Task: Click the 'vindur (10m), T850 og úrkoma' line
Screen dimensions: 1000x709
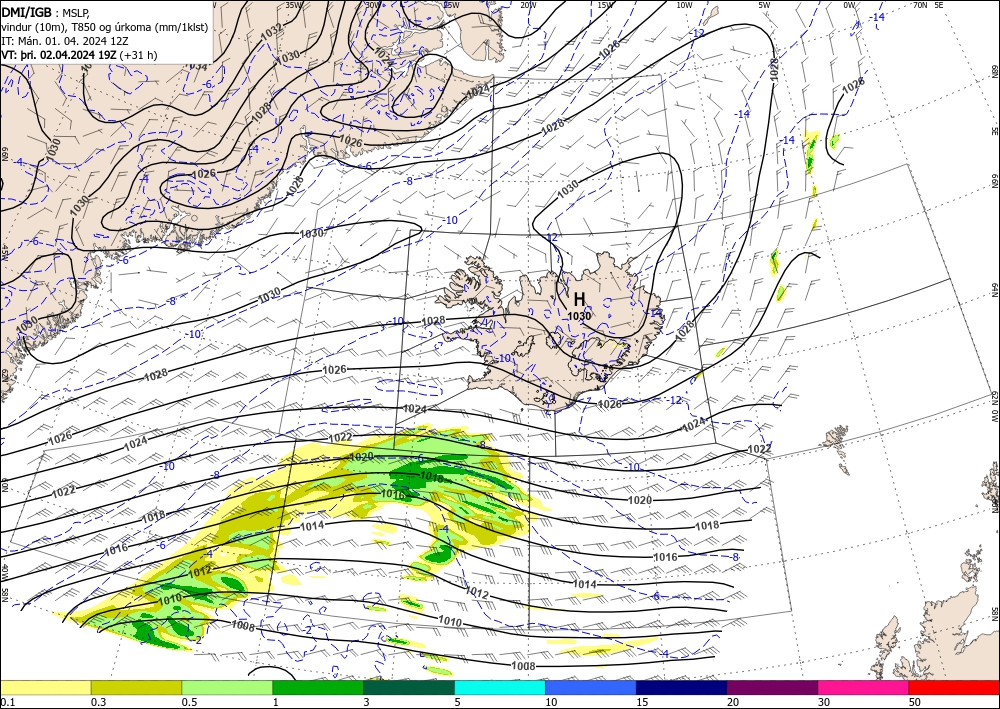Action: [x=105, y=27]
